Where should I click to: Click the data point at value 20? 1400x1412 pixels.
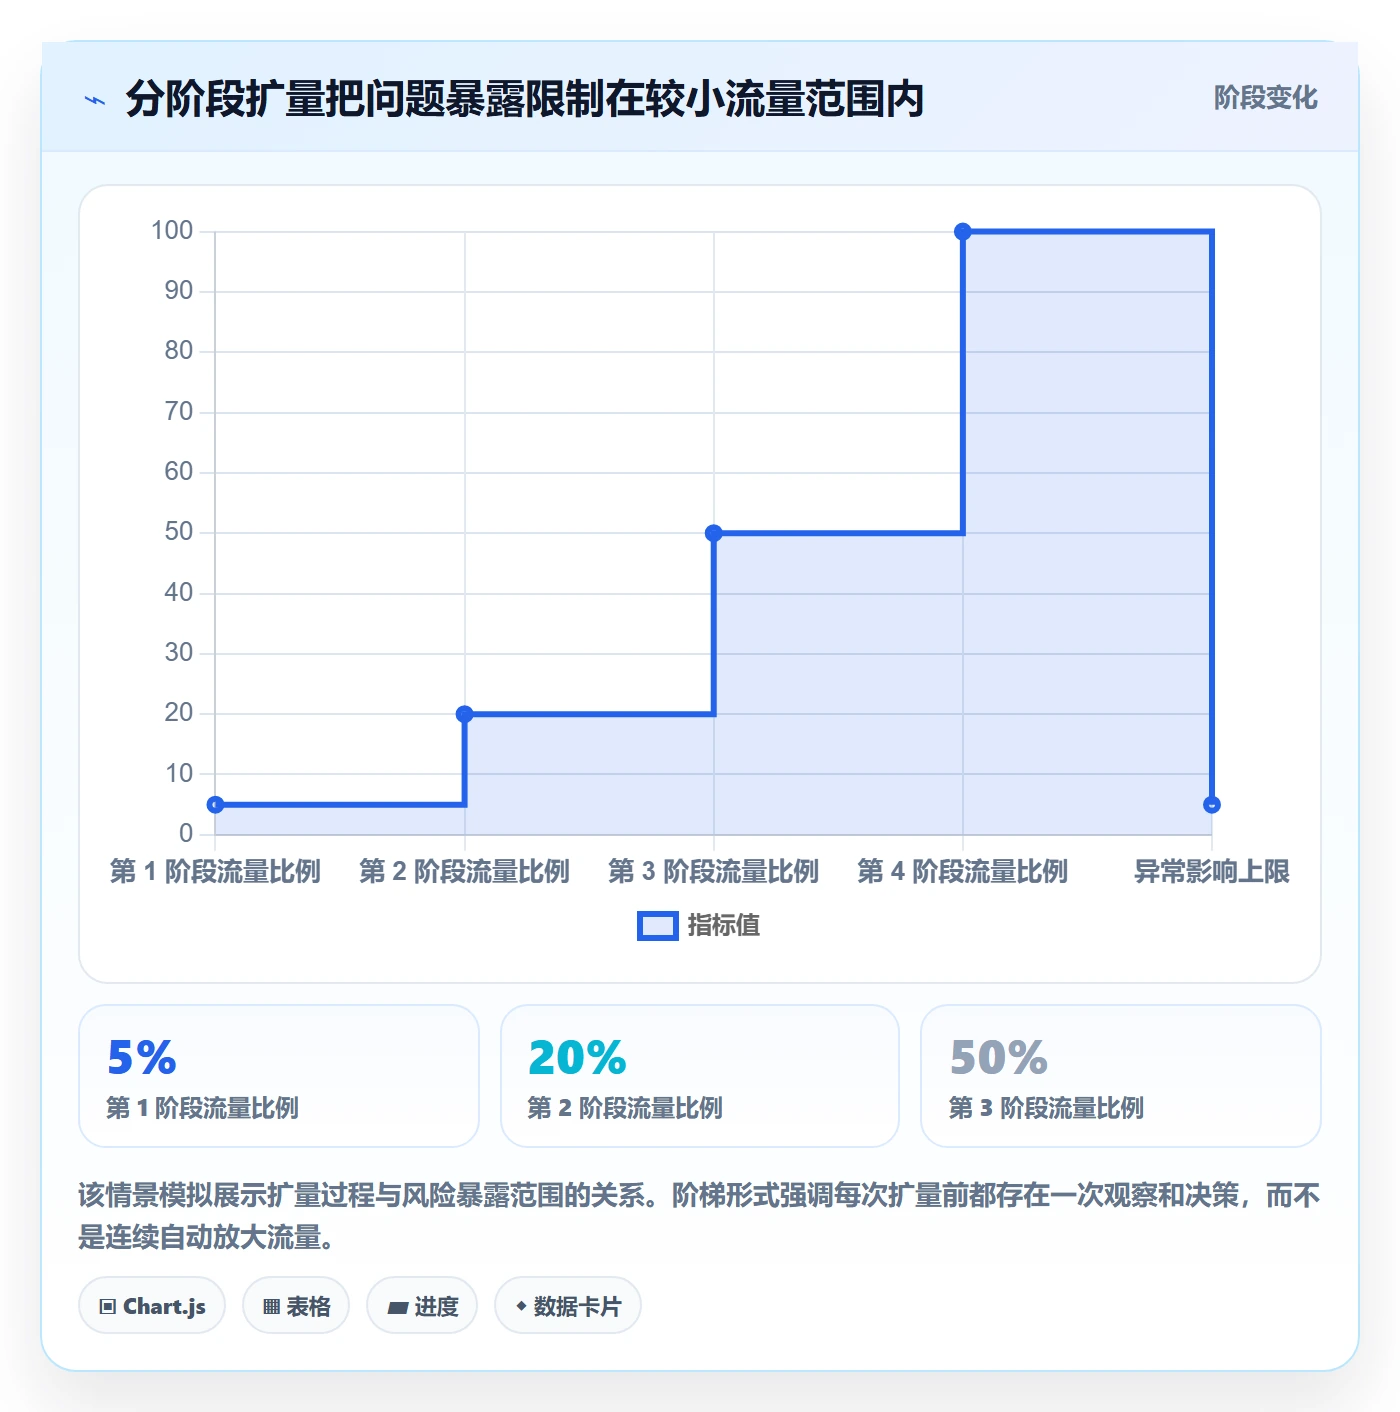pos(464,714)
